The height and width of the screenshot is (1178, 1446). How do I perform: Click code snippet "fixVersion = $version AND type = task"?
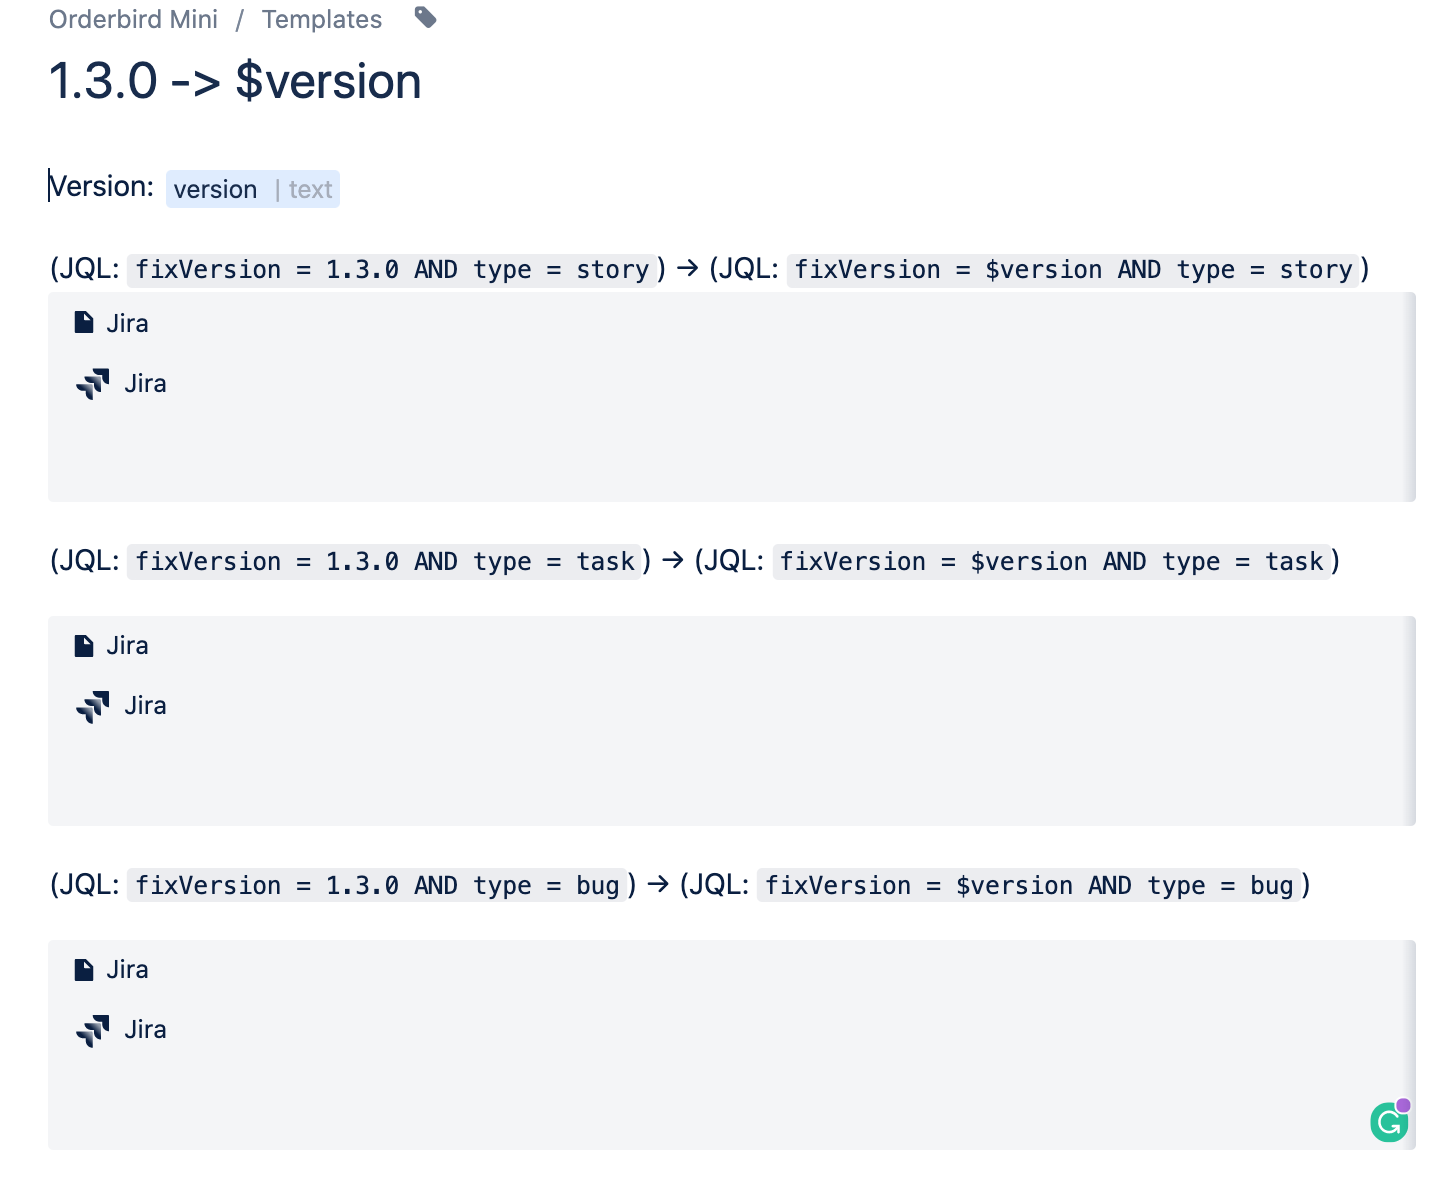click(1052, 562)
